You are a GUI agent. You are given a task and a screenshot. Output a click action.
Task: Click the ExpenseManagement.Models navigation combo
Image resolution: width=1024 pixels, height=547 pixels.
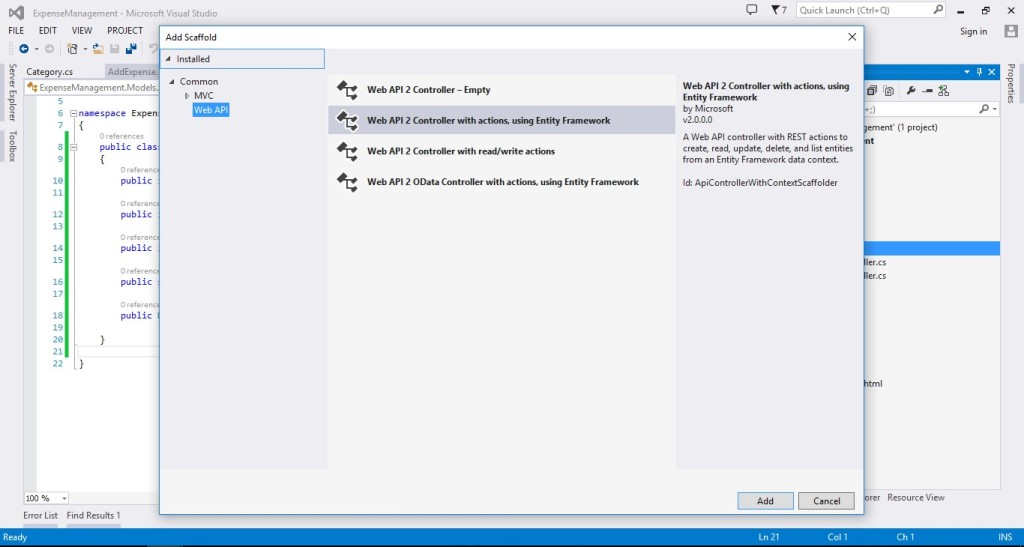click(92, 87)
